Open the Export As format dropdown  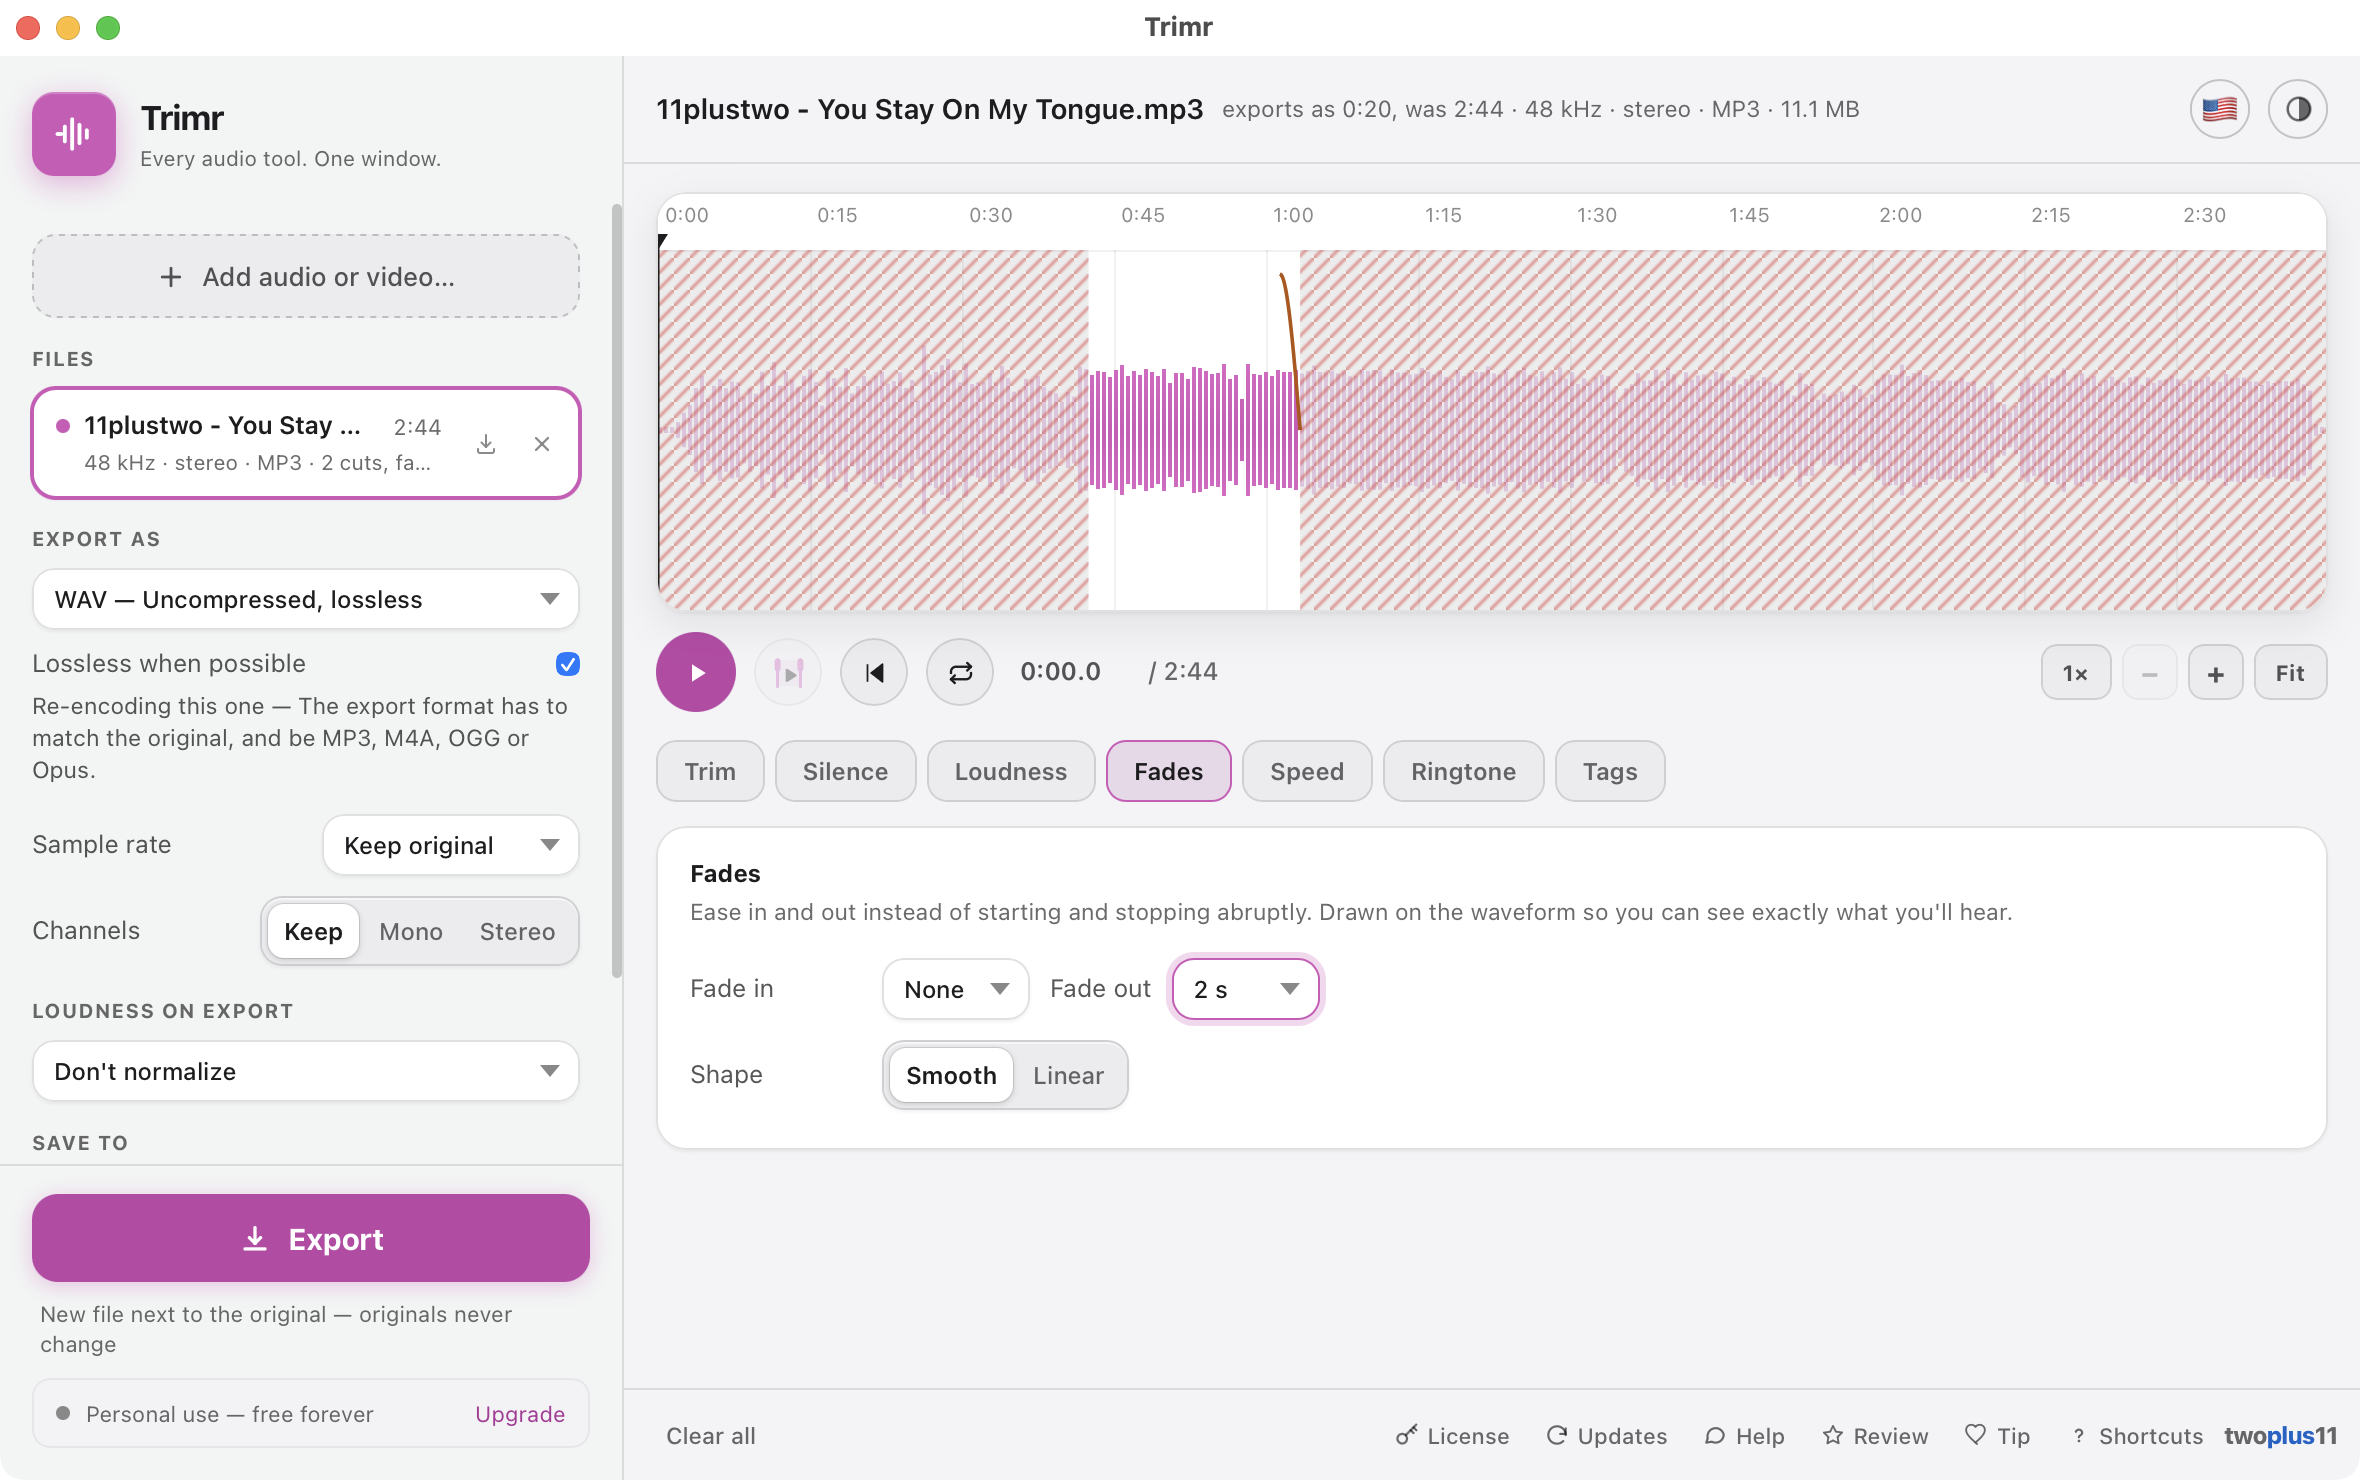coord(306,599)
